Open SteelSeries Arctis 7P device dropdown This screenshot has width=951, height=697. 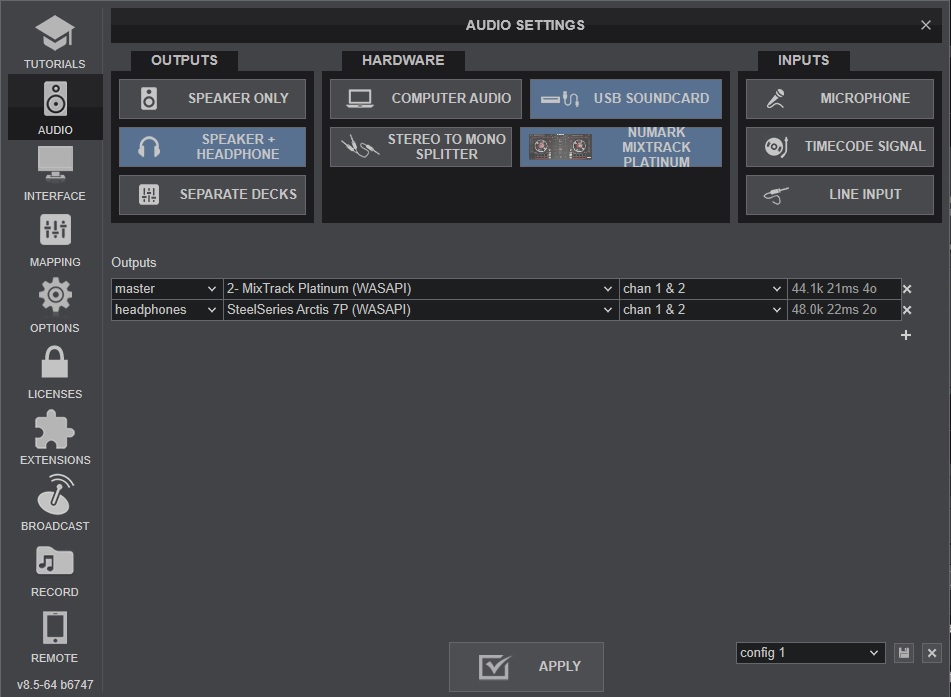tap(421, 309)
